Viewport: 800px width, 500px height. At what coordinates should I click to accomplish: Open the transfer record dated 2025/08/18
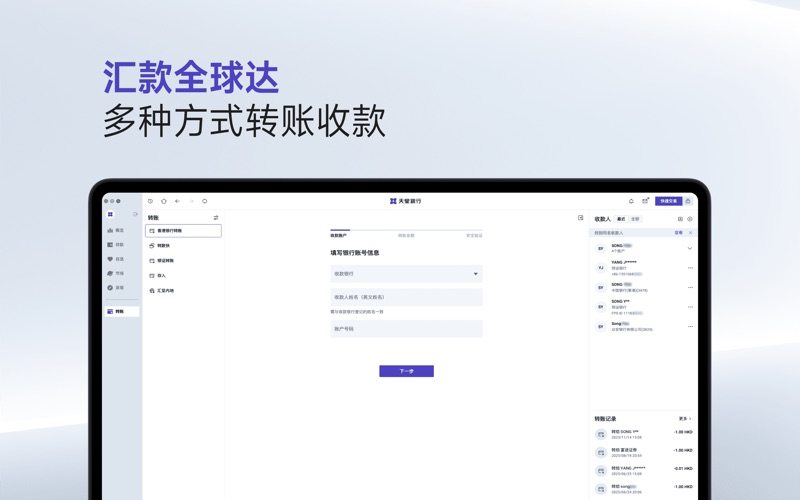click(643, 453)
